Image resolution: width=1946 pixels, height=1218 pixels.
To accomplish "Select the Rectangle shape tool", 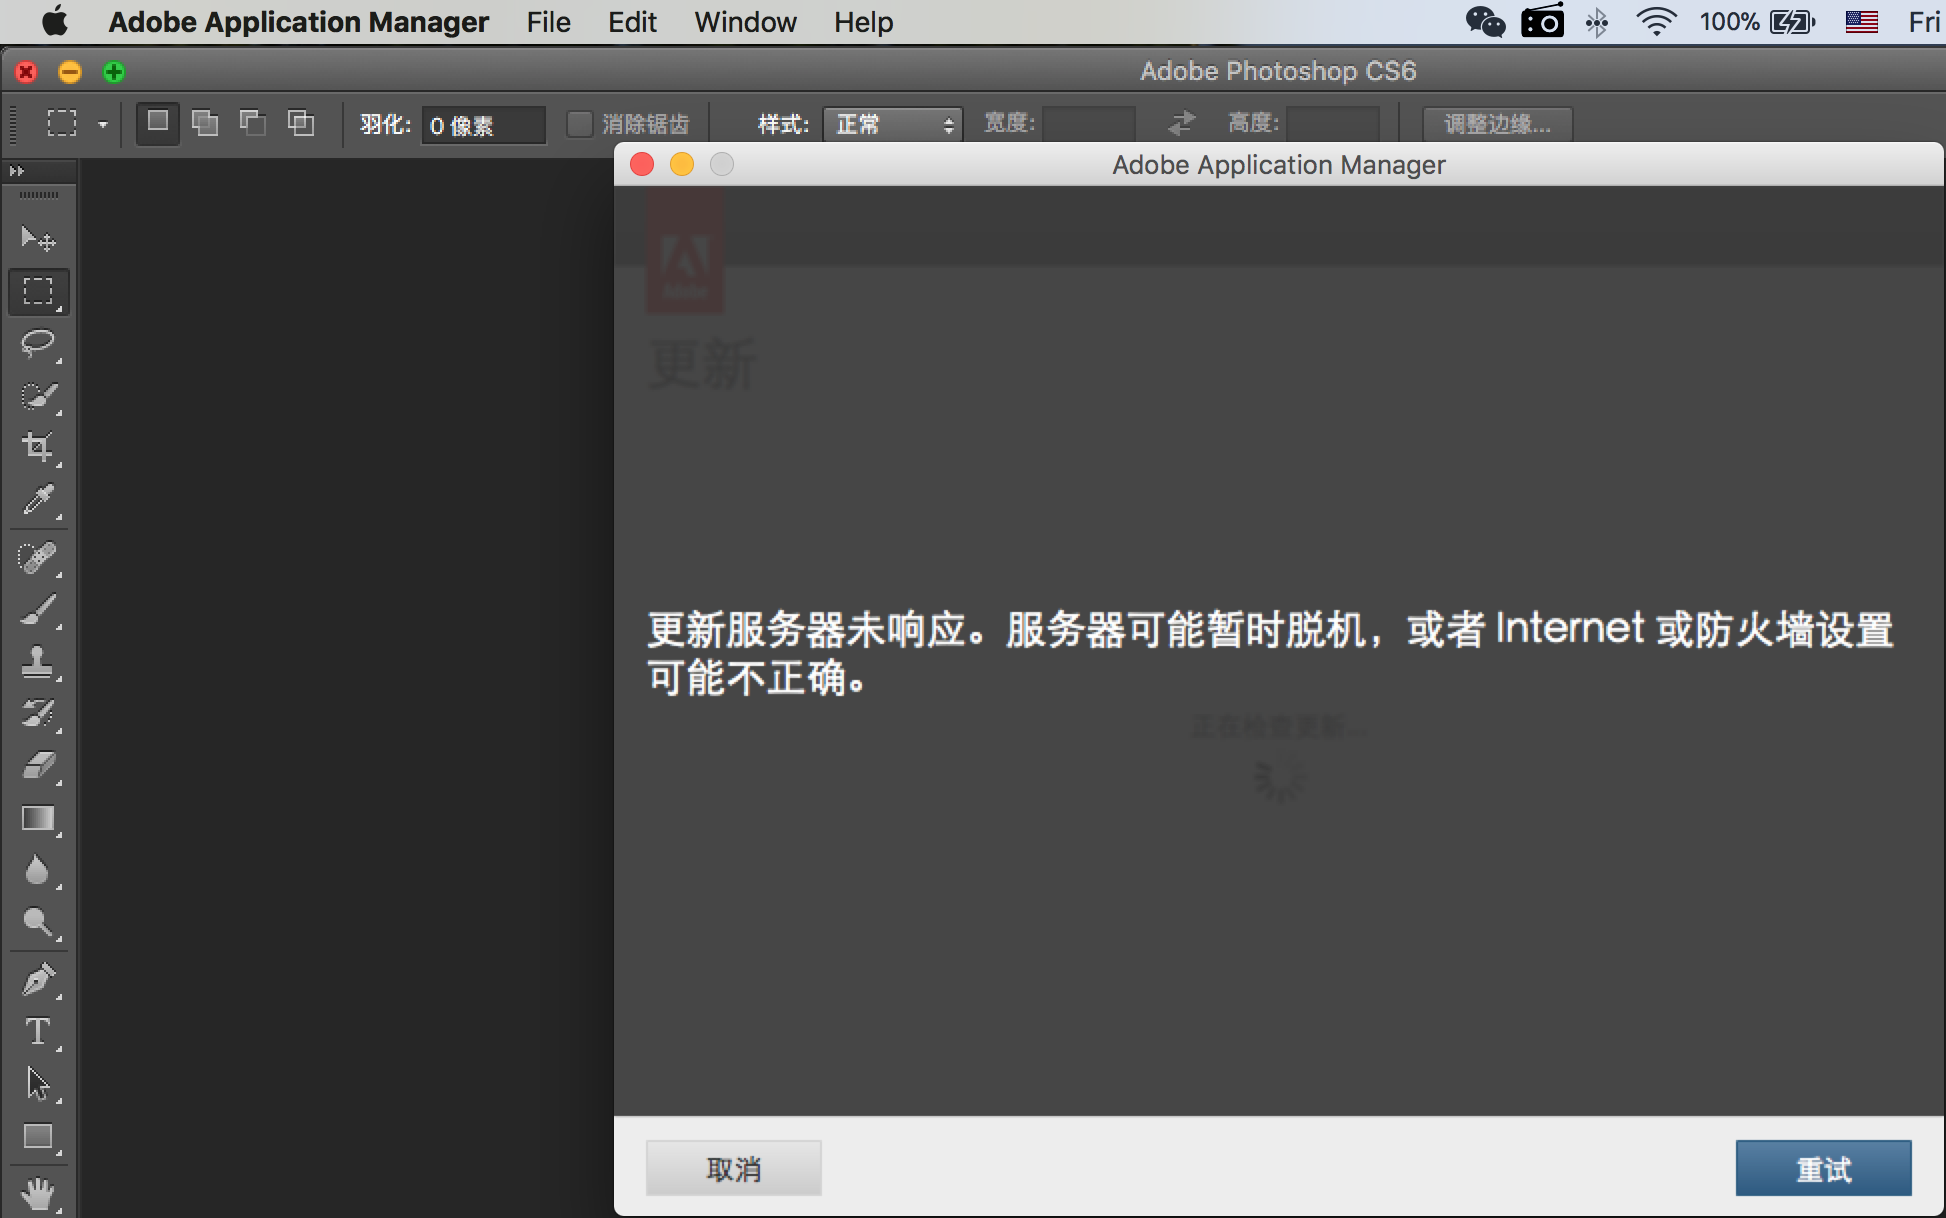I will pos(39,1137).
